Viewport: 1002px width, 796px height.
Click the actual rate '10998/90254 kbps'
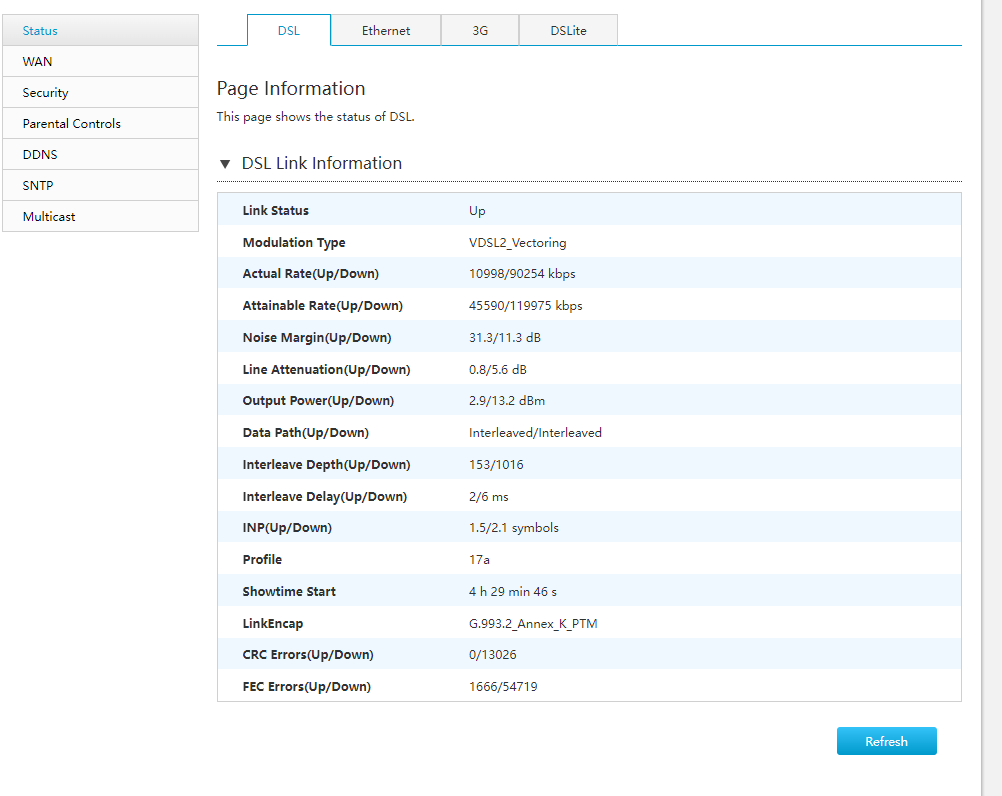pyautogui.click(x=522, y=273)
